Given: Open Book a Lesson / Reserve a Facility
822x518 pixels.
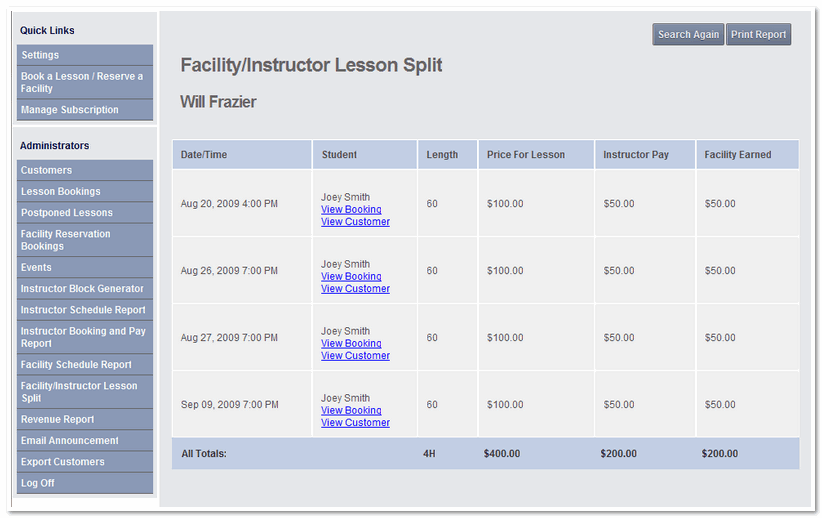Looking at the screenshot, I should (85, 82).
